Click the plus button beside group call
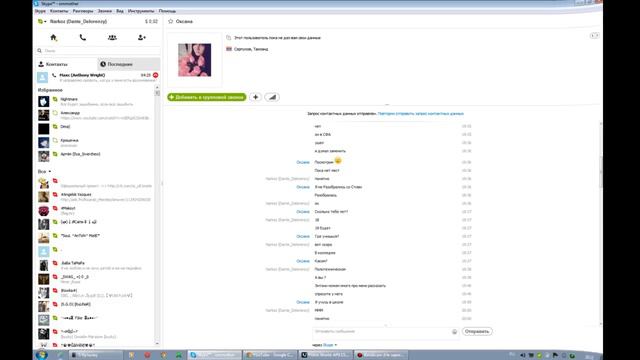 click(x=256, y=97)
